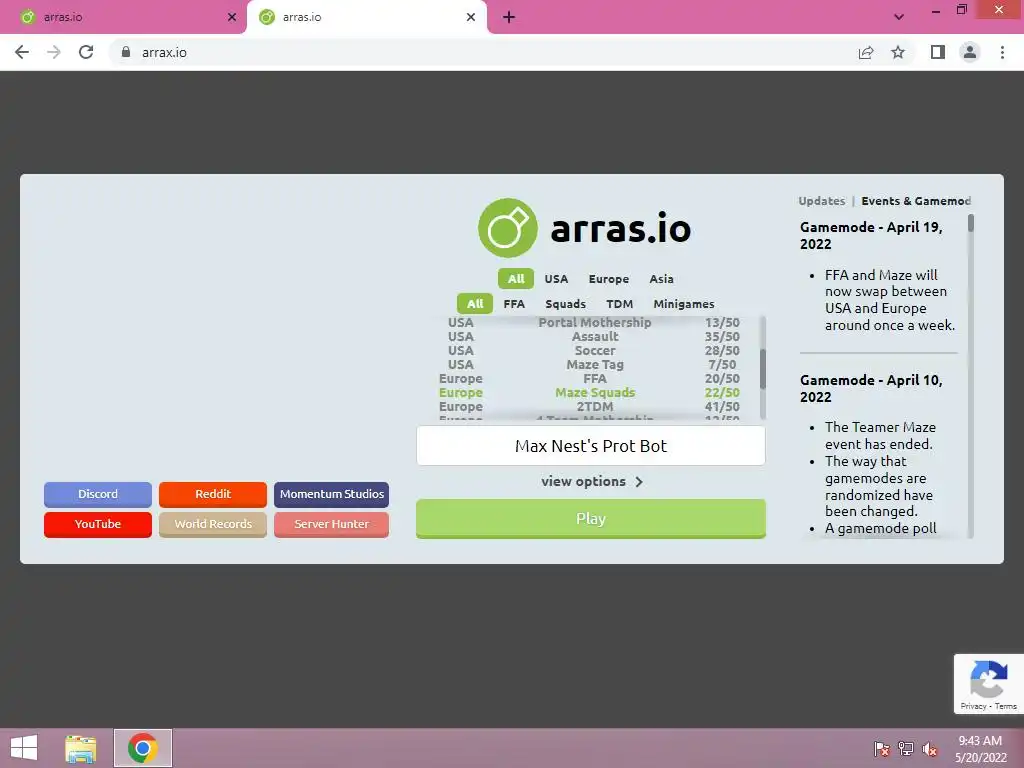Screen dimensions: 1024x768
Task: Open the World Records button
Action: coord(213,524)
